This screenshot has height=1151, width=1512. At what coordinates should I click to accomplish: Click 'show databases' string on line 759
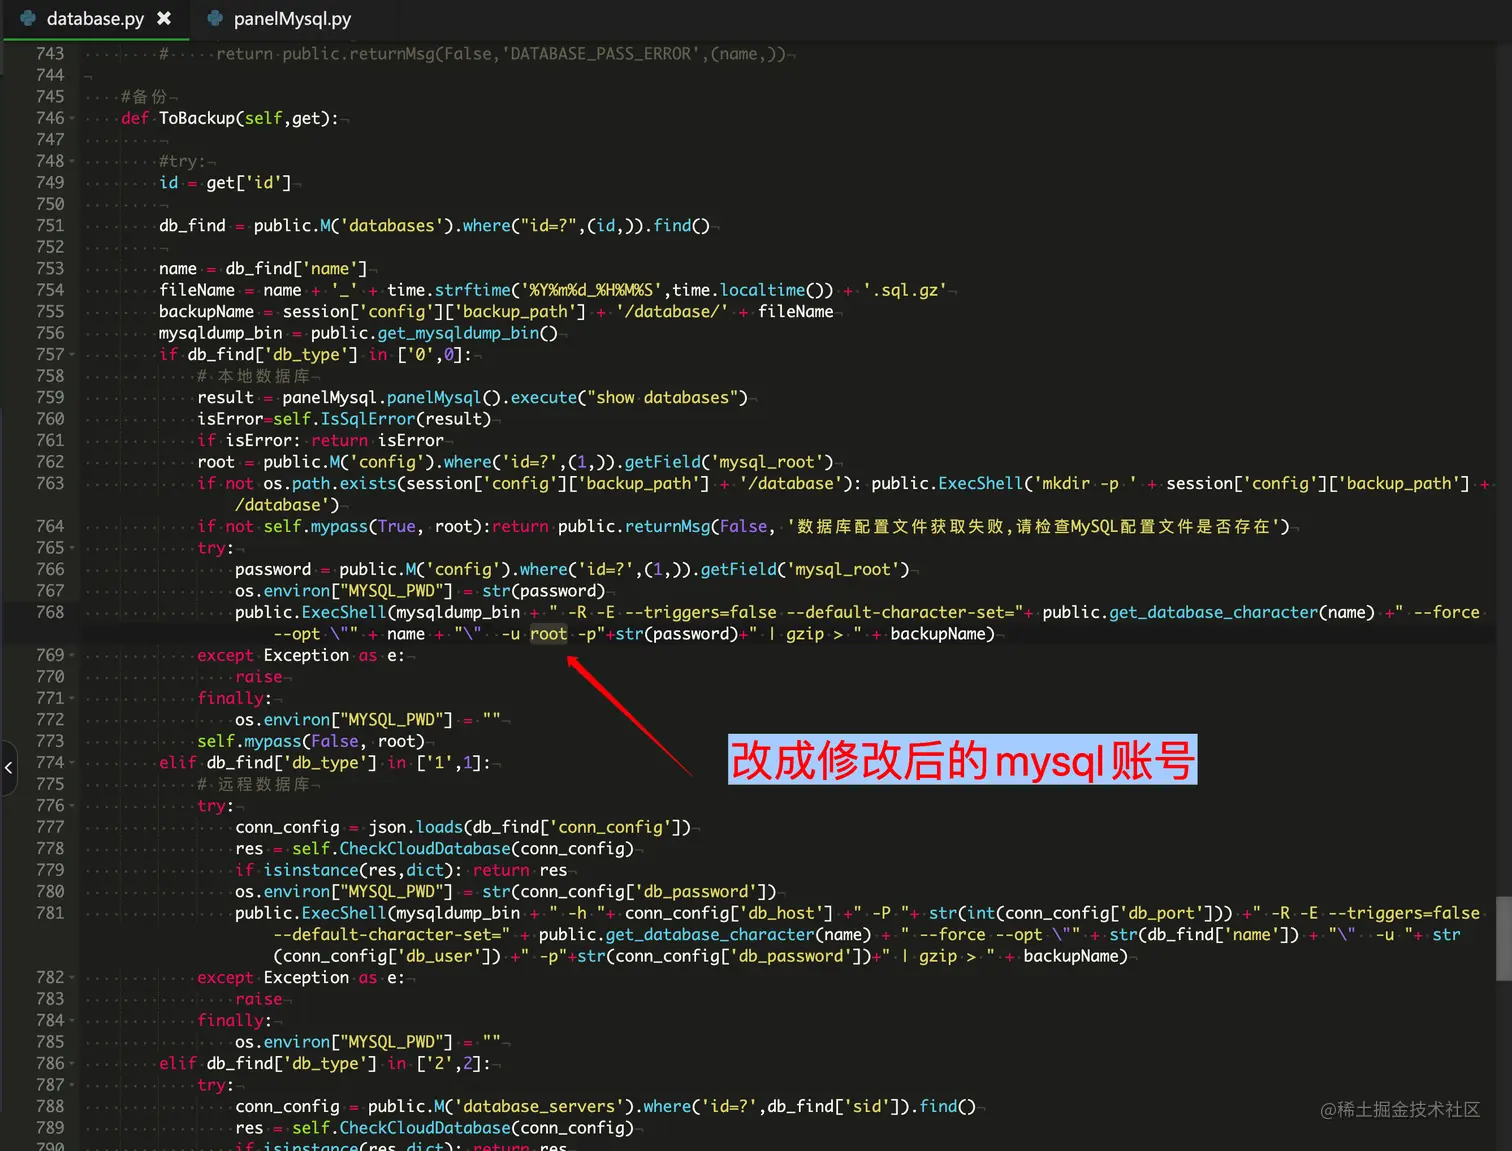(x=663, y=398)
